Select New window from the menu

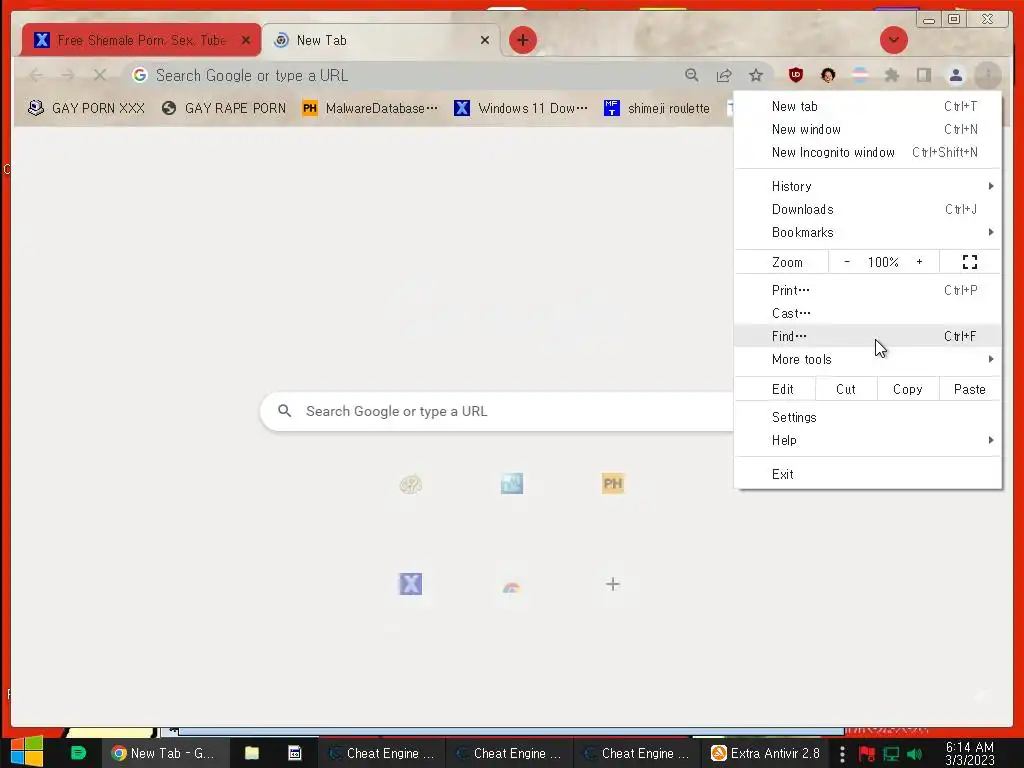[x=868, y=129]
